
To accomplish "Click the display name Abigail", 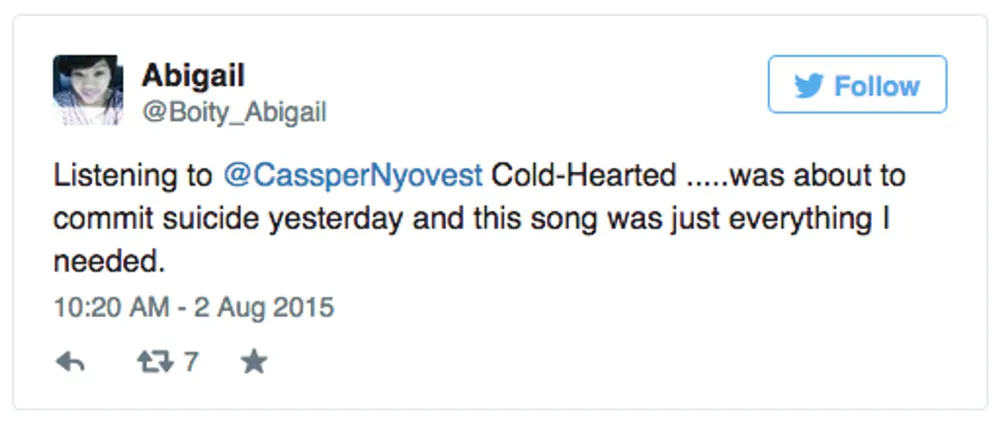I will pyautogui.click(x=193, y=74).
